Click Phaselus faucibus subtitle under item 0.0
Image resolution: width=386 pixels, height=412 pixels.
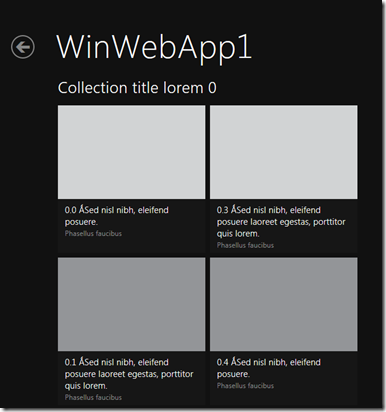coord(93,233)
